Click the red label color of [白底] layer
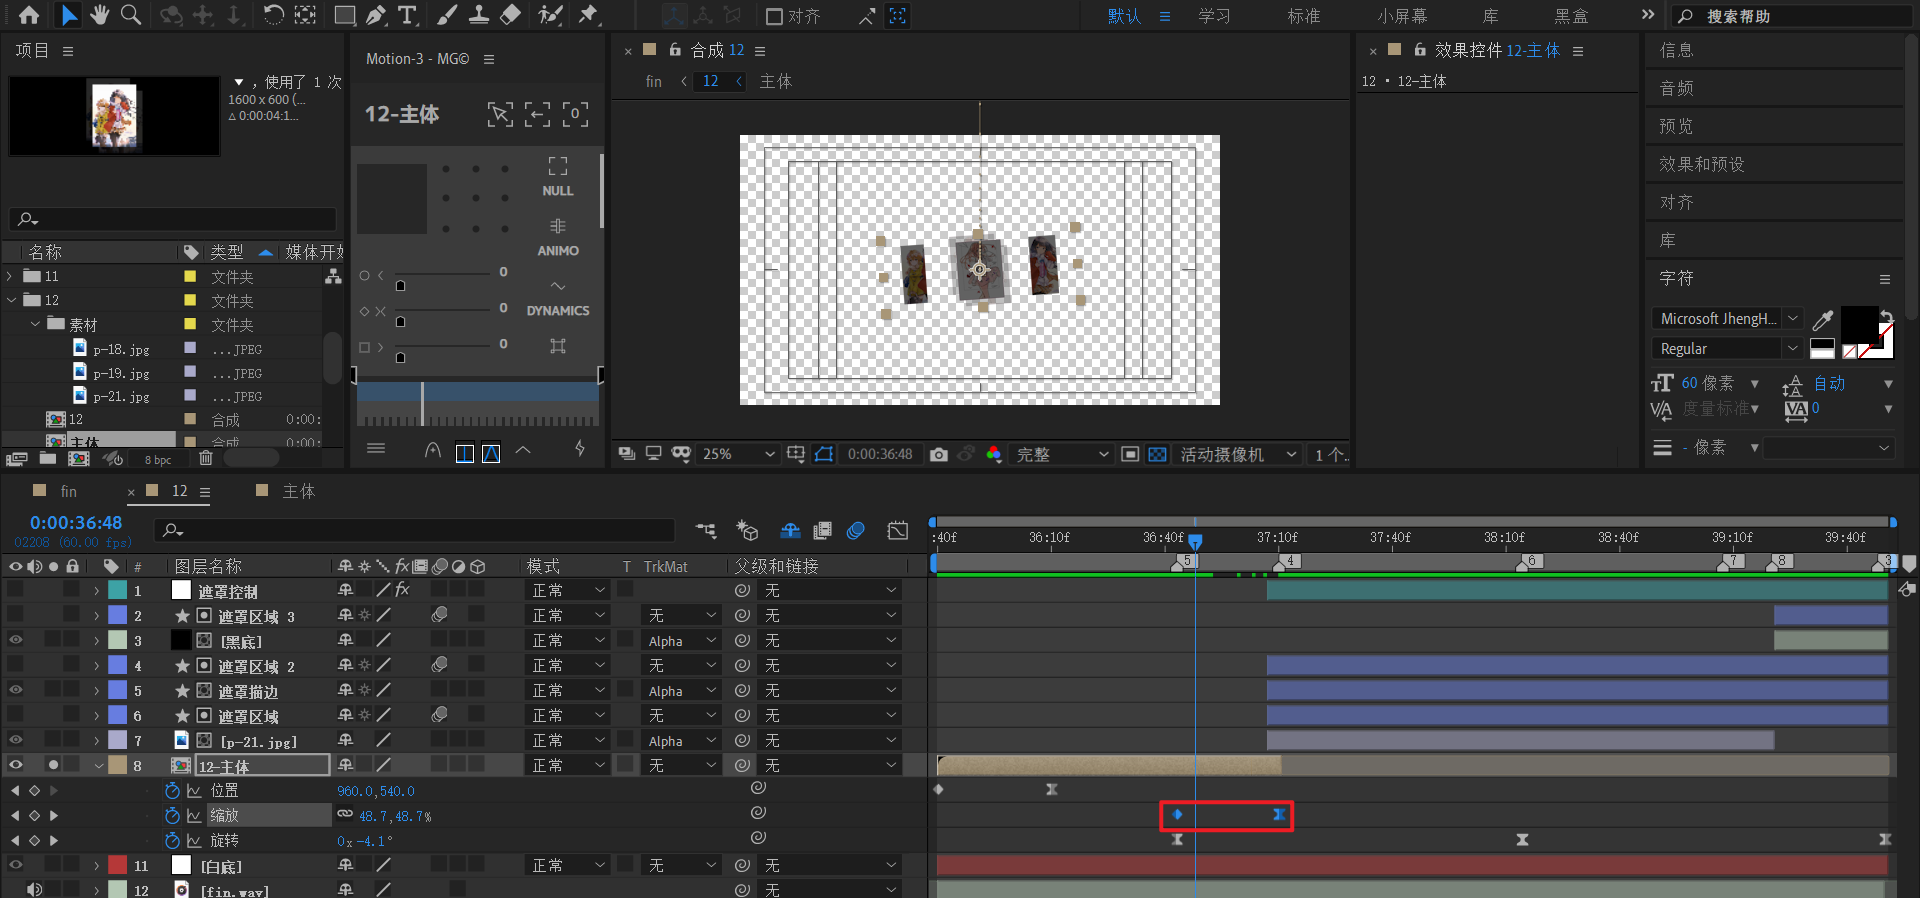The height and width of the screenshot is (898, 1920). (x=118, y=865)
